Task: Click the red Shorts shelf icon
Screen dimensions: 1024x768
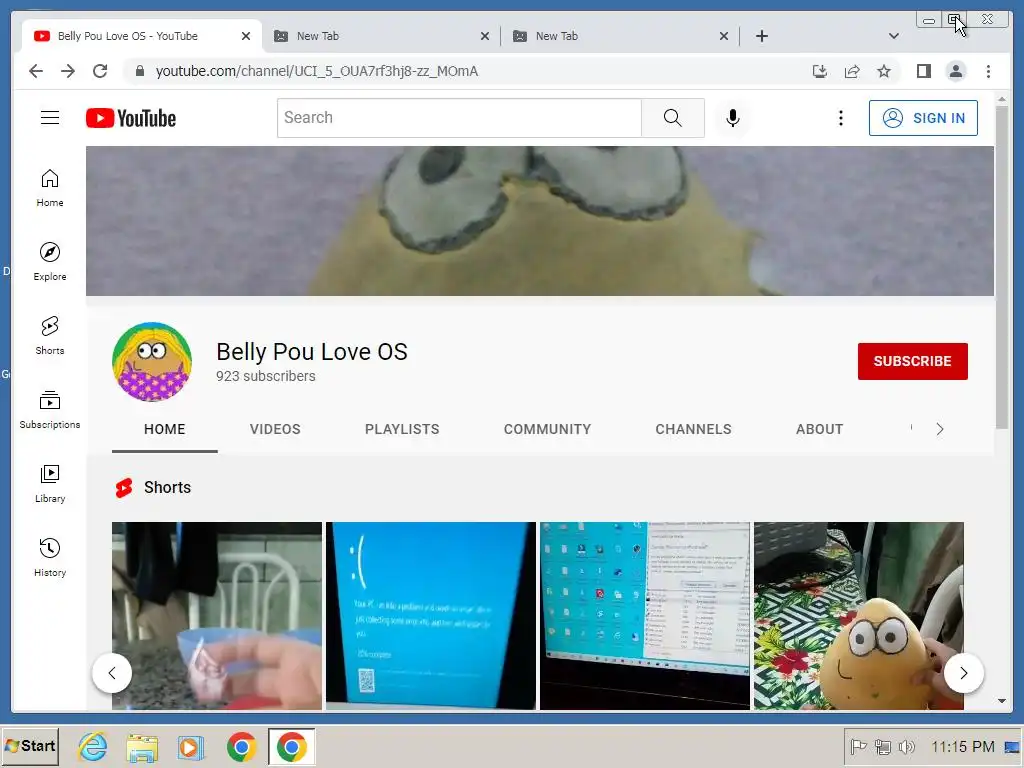Action: [123, 488]
